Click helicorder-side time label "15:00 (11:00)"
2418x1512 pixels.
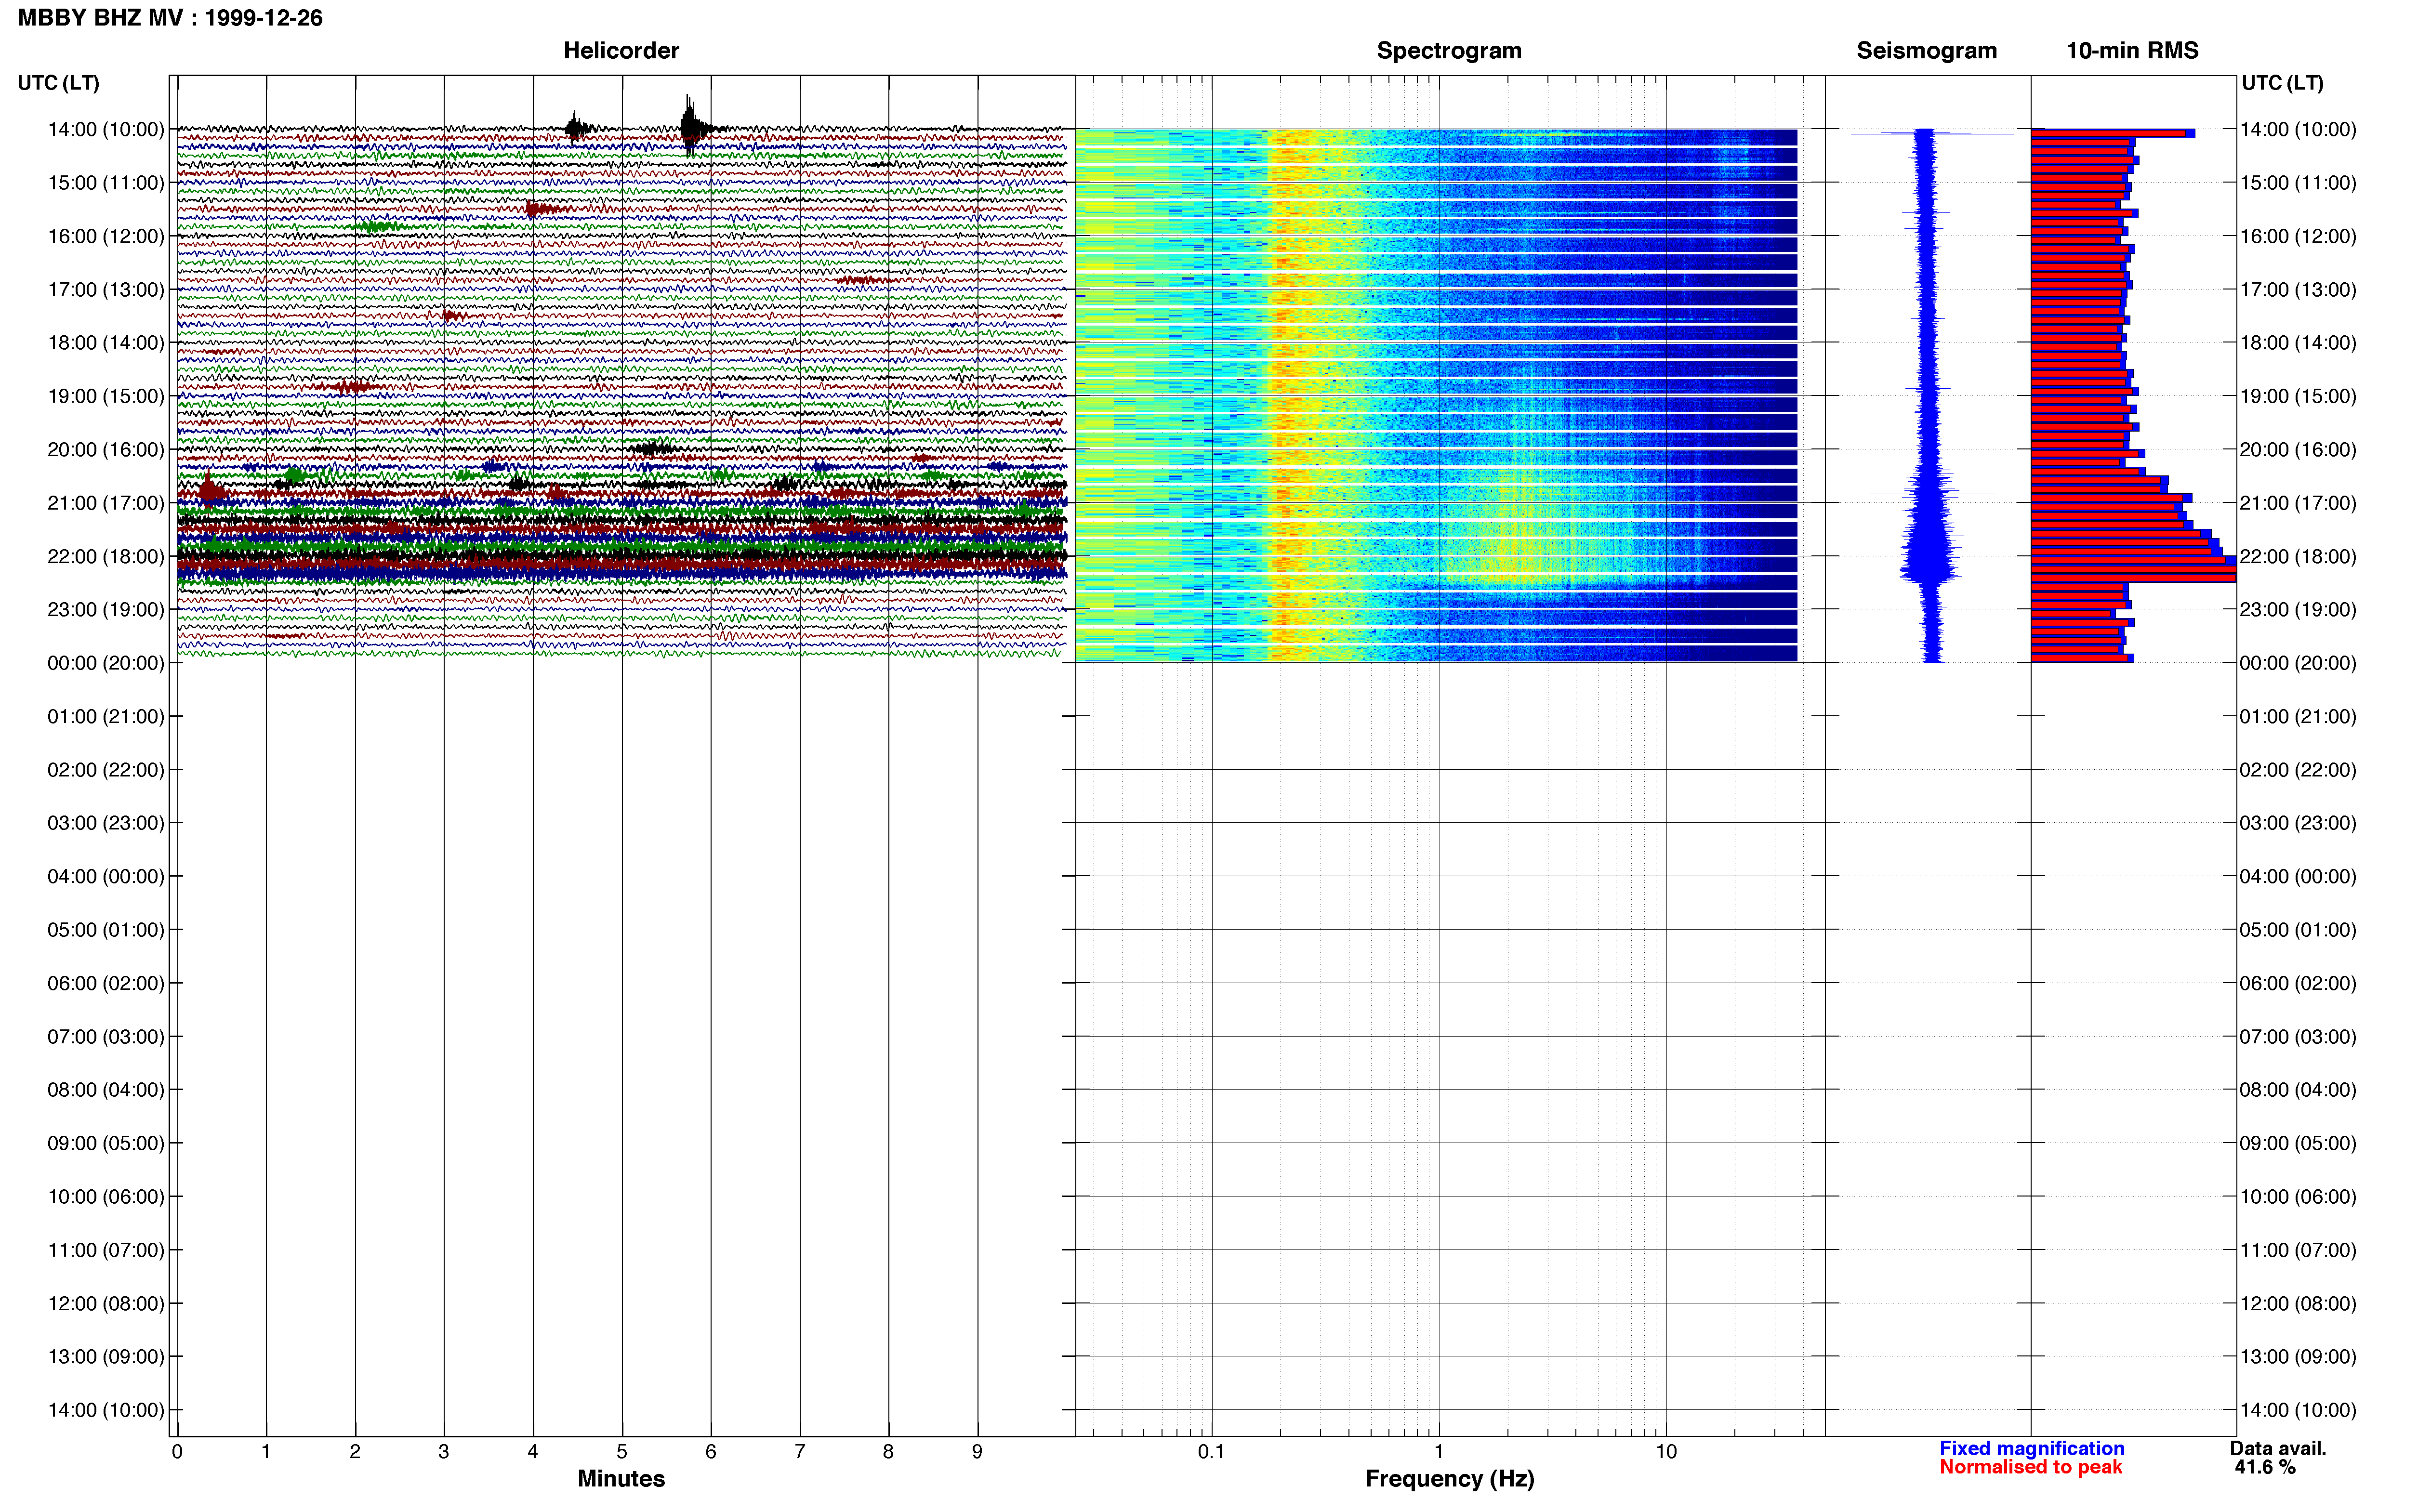[106, 183]
